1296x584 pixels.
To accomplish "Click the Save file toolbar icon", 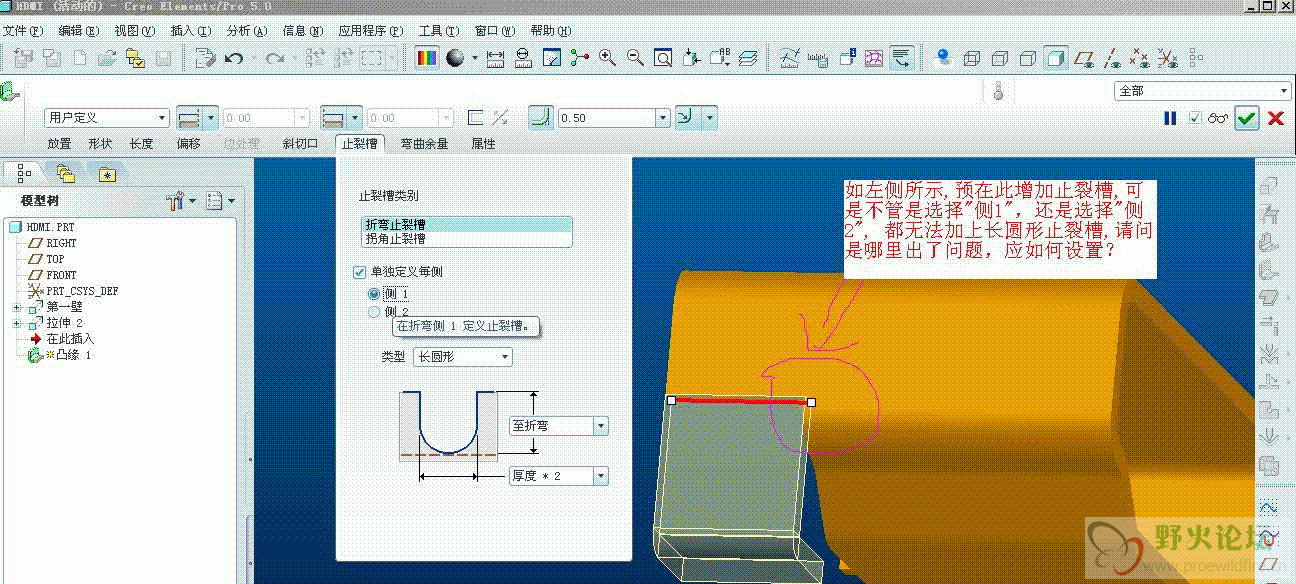I will 164,58.
